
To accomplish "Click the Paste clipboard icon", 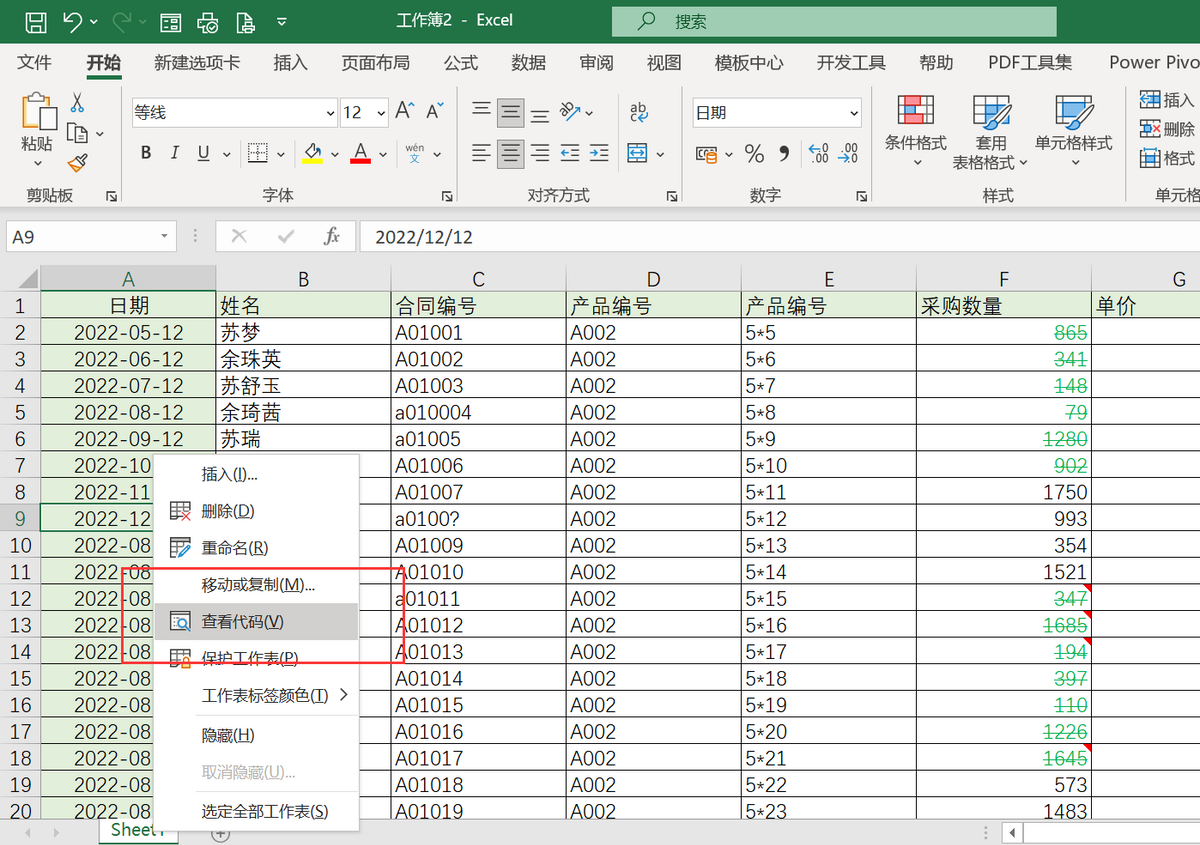I will [38, 112].
